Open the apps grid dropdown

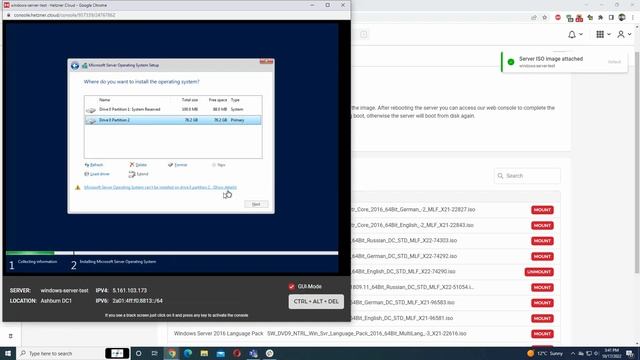click(603, 35)
